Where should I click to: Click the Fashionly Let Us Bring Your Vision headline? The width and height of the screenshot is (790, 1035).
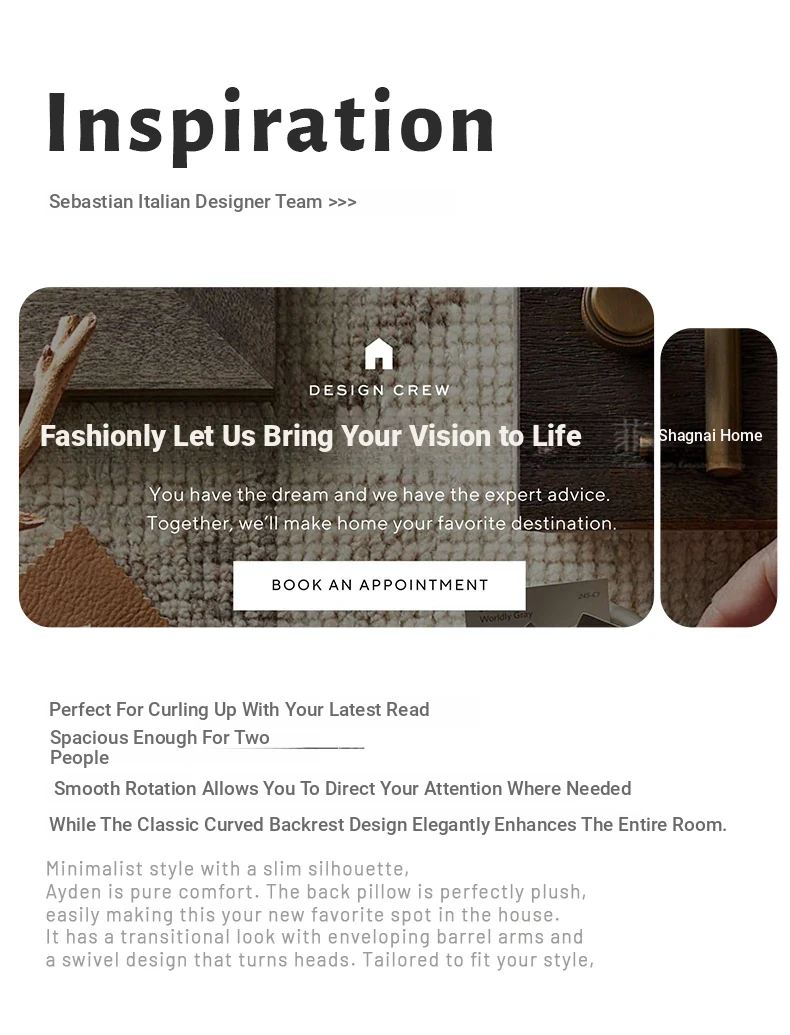[311, 436]
